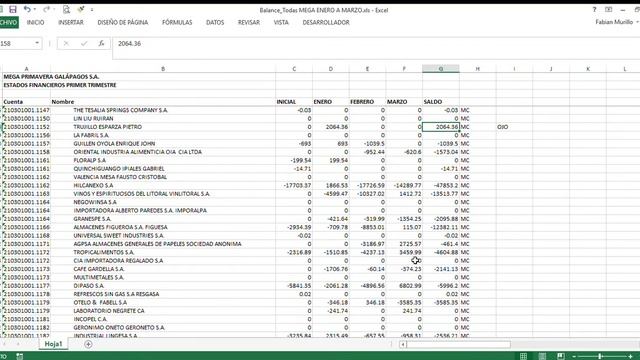Open the FÓRMULAS ribbon tab
This screenshot has width=640, height=360.
click(x=177, y=22)
